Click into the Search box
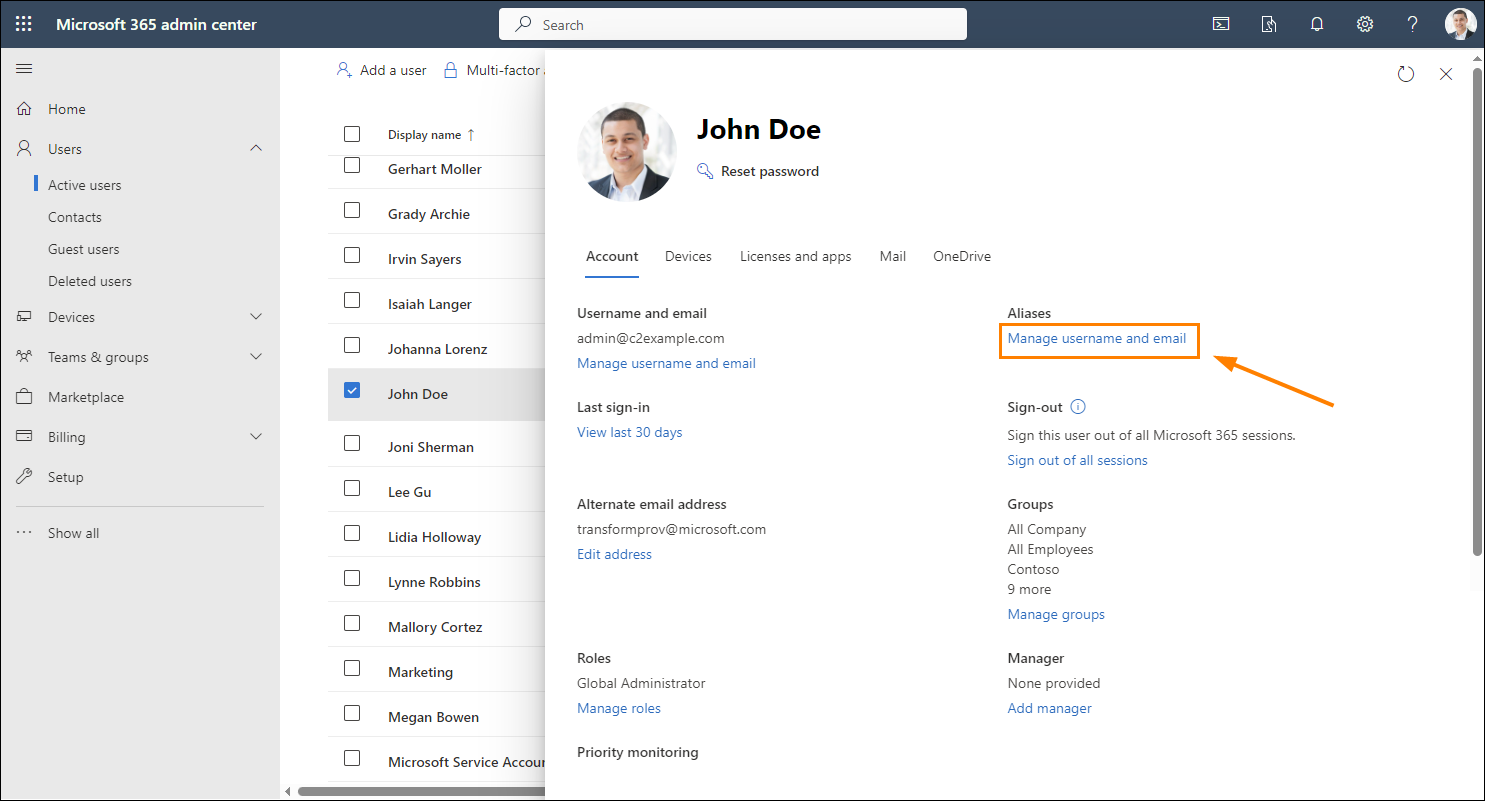This screenshot has height=801, width=1485. [733, 24]
